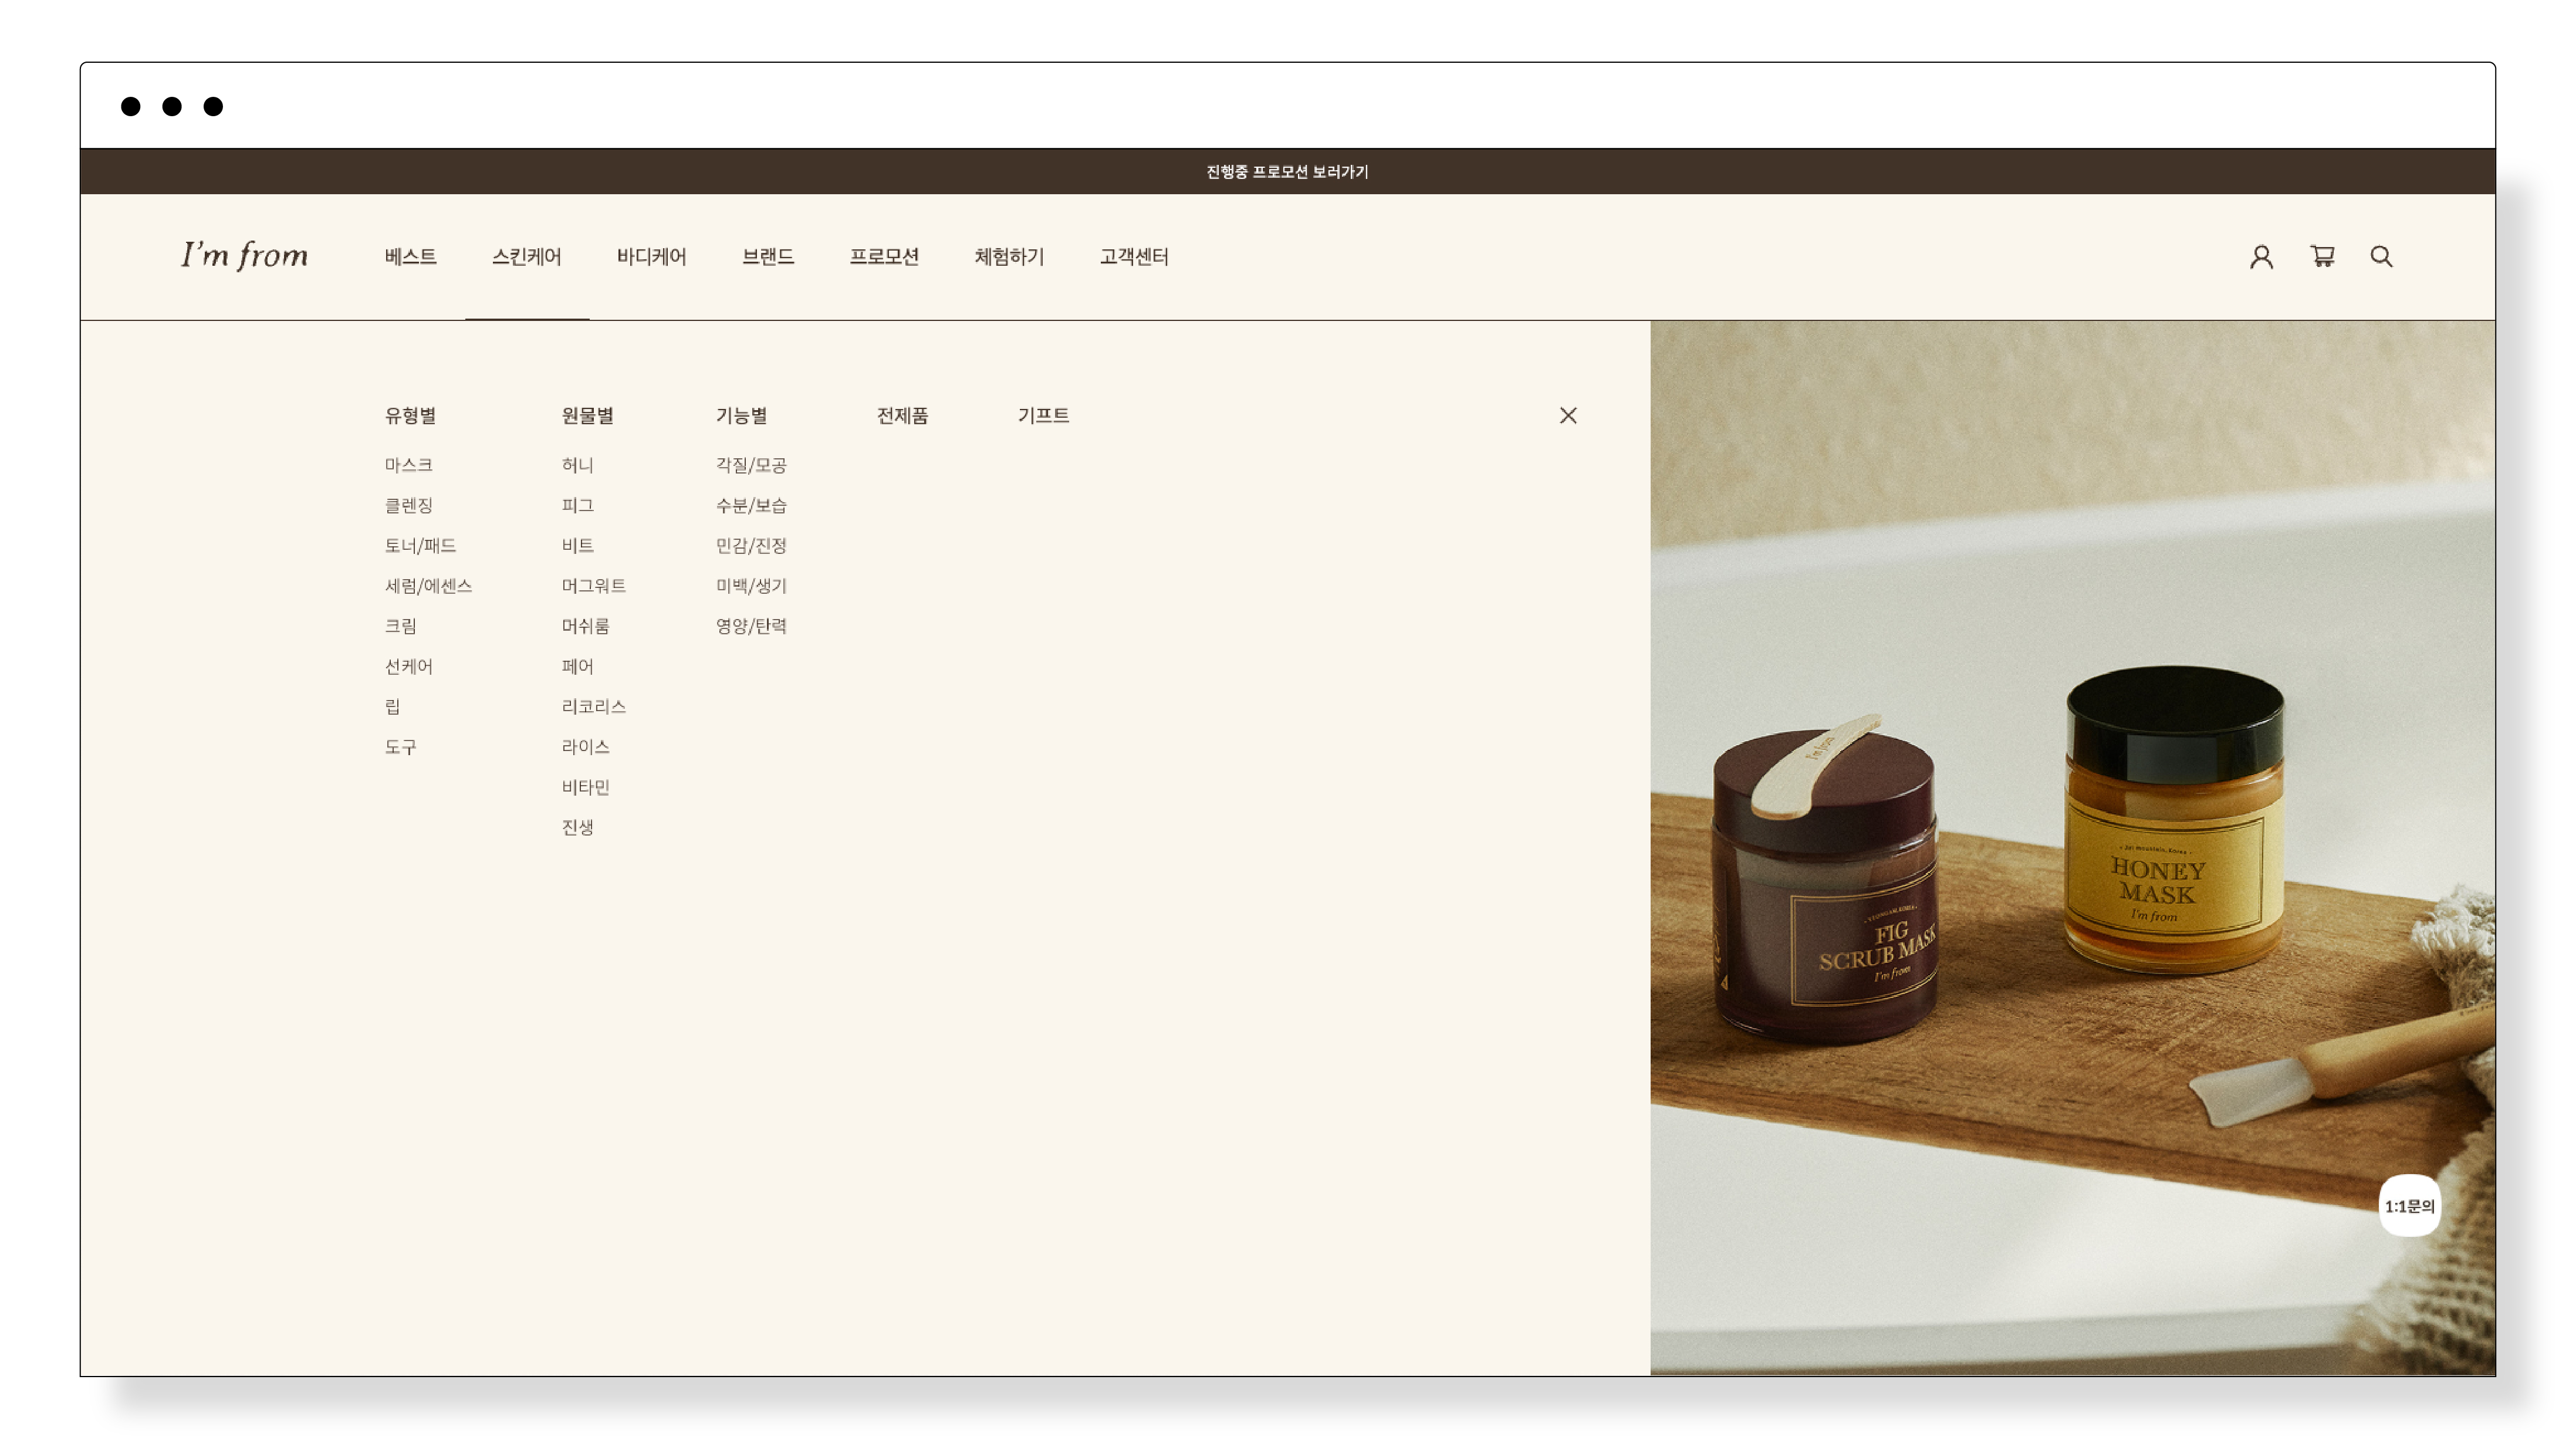Click the 전제품 category heading
Image resolution: width=2576 pixels, height=1454 pixels.
tap(902, 415)
